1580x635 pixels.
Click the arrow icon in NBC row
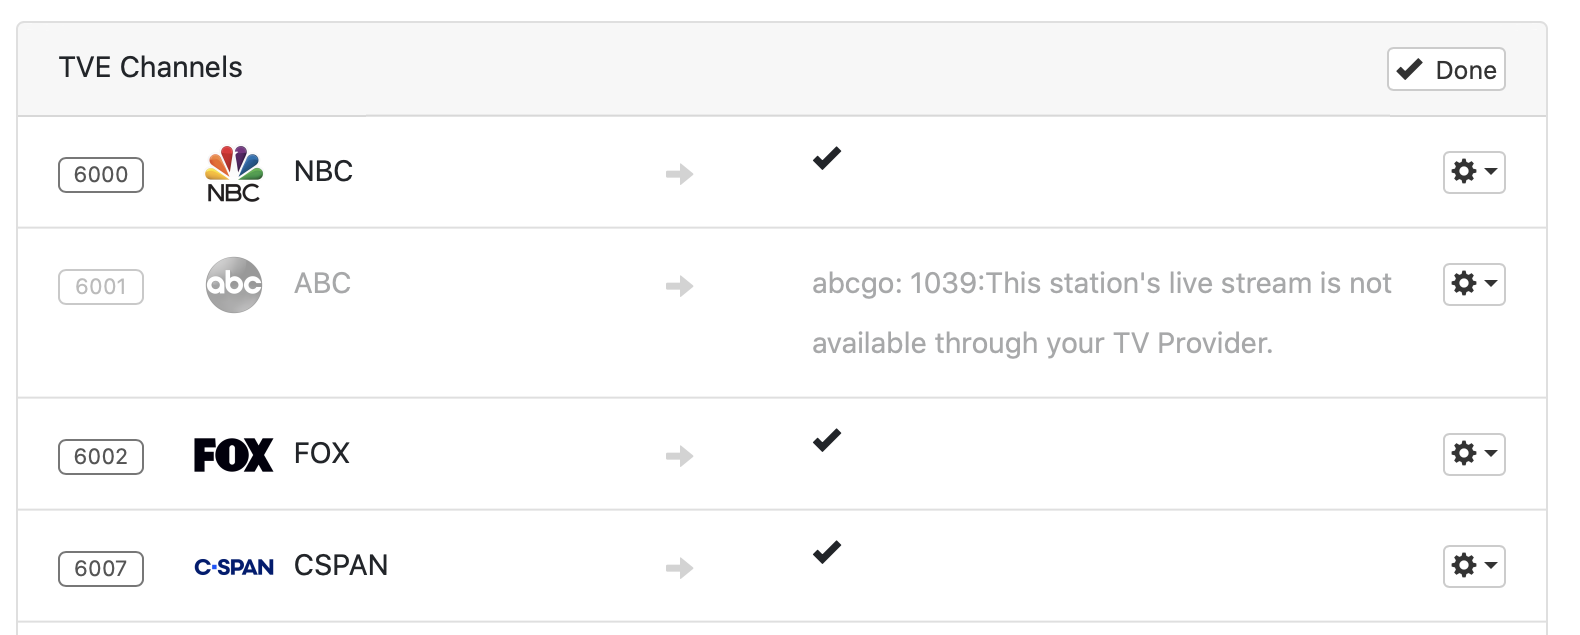point(679,174)
